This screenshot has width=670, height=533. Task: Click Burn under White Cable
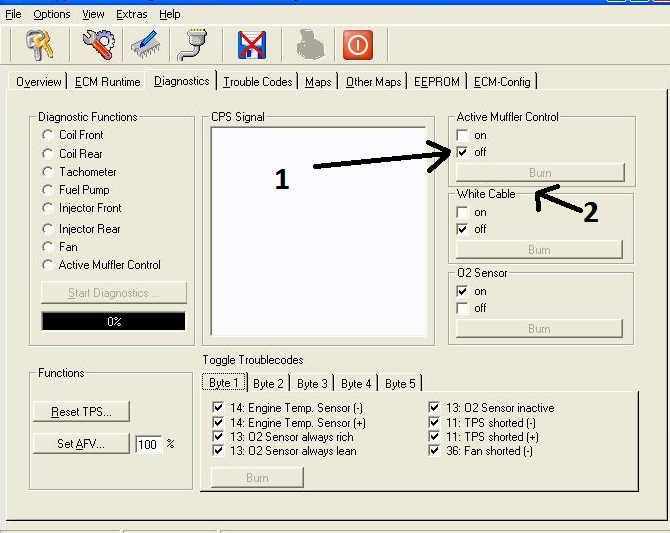539,250
